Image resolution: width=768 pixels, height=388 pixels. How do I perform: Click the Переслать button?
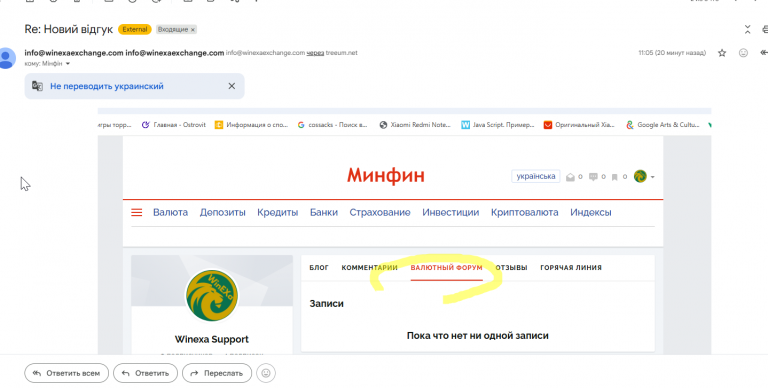click(217, 373)
